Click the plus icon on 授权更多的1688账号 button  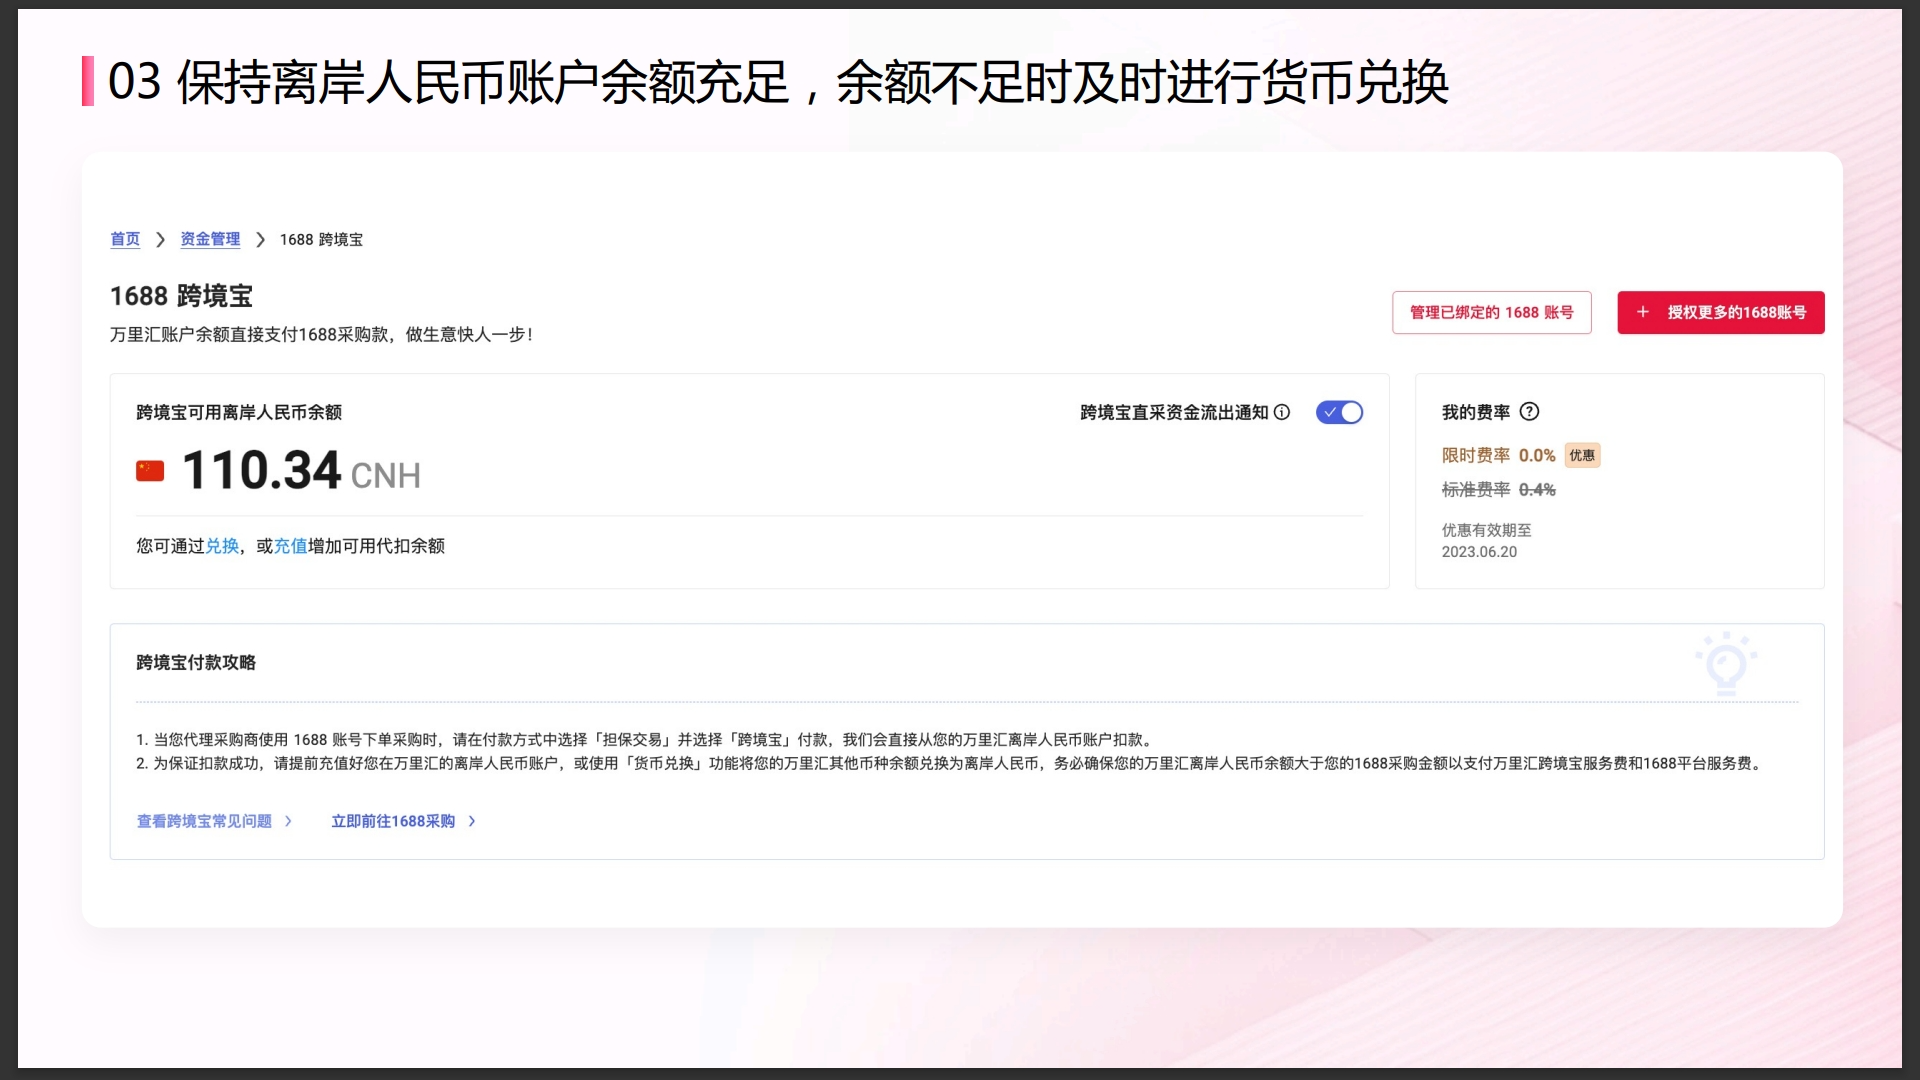1643,312
